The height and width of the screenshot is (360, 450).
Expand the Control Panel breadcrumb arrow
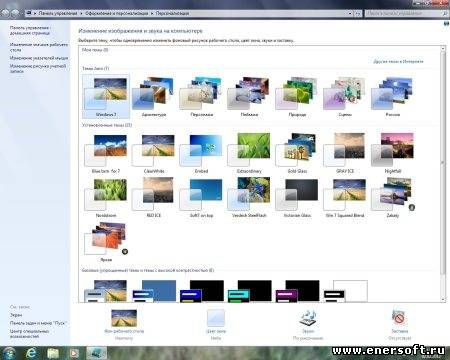click(x=81, y=13)
